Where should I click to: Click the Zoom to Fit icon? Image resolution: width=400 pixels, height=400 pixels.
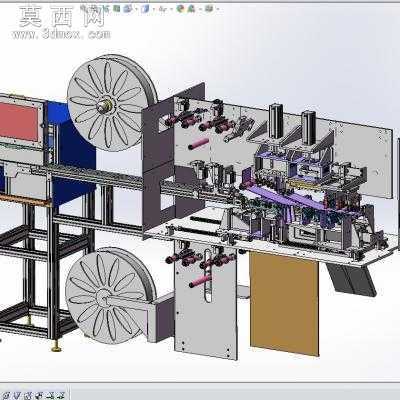click(83, 9)
